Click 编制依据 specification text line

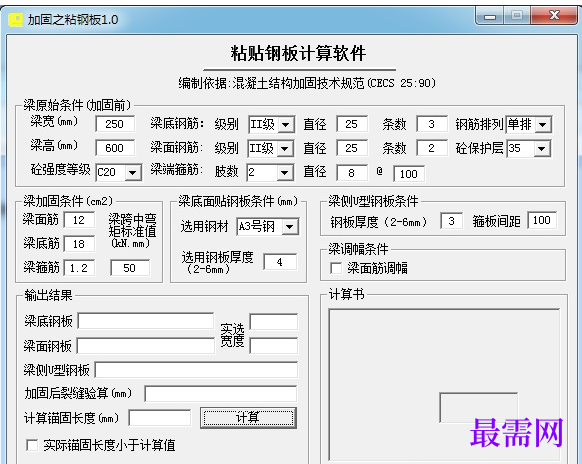click(x=307, y=83)
